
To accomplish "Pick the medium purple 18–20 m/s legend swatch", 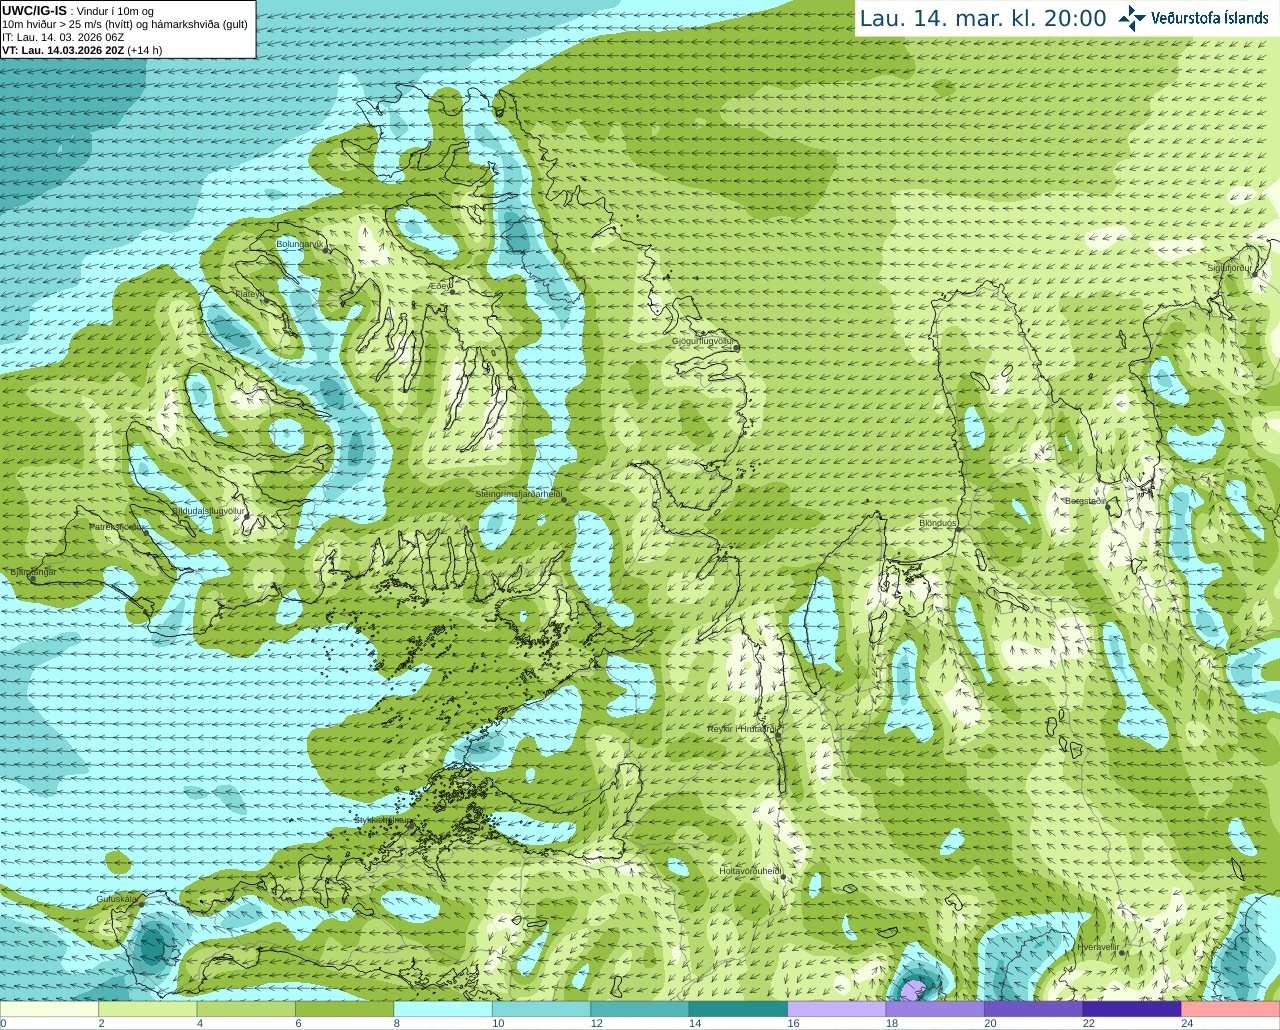I will [x=936, y=1009].
